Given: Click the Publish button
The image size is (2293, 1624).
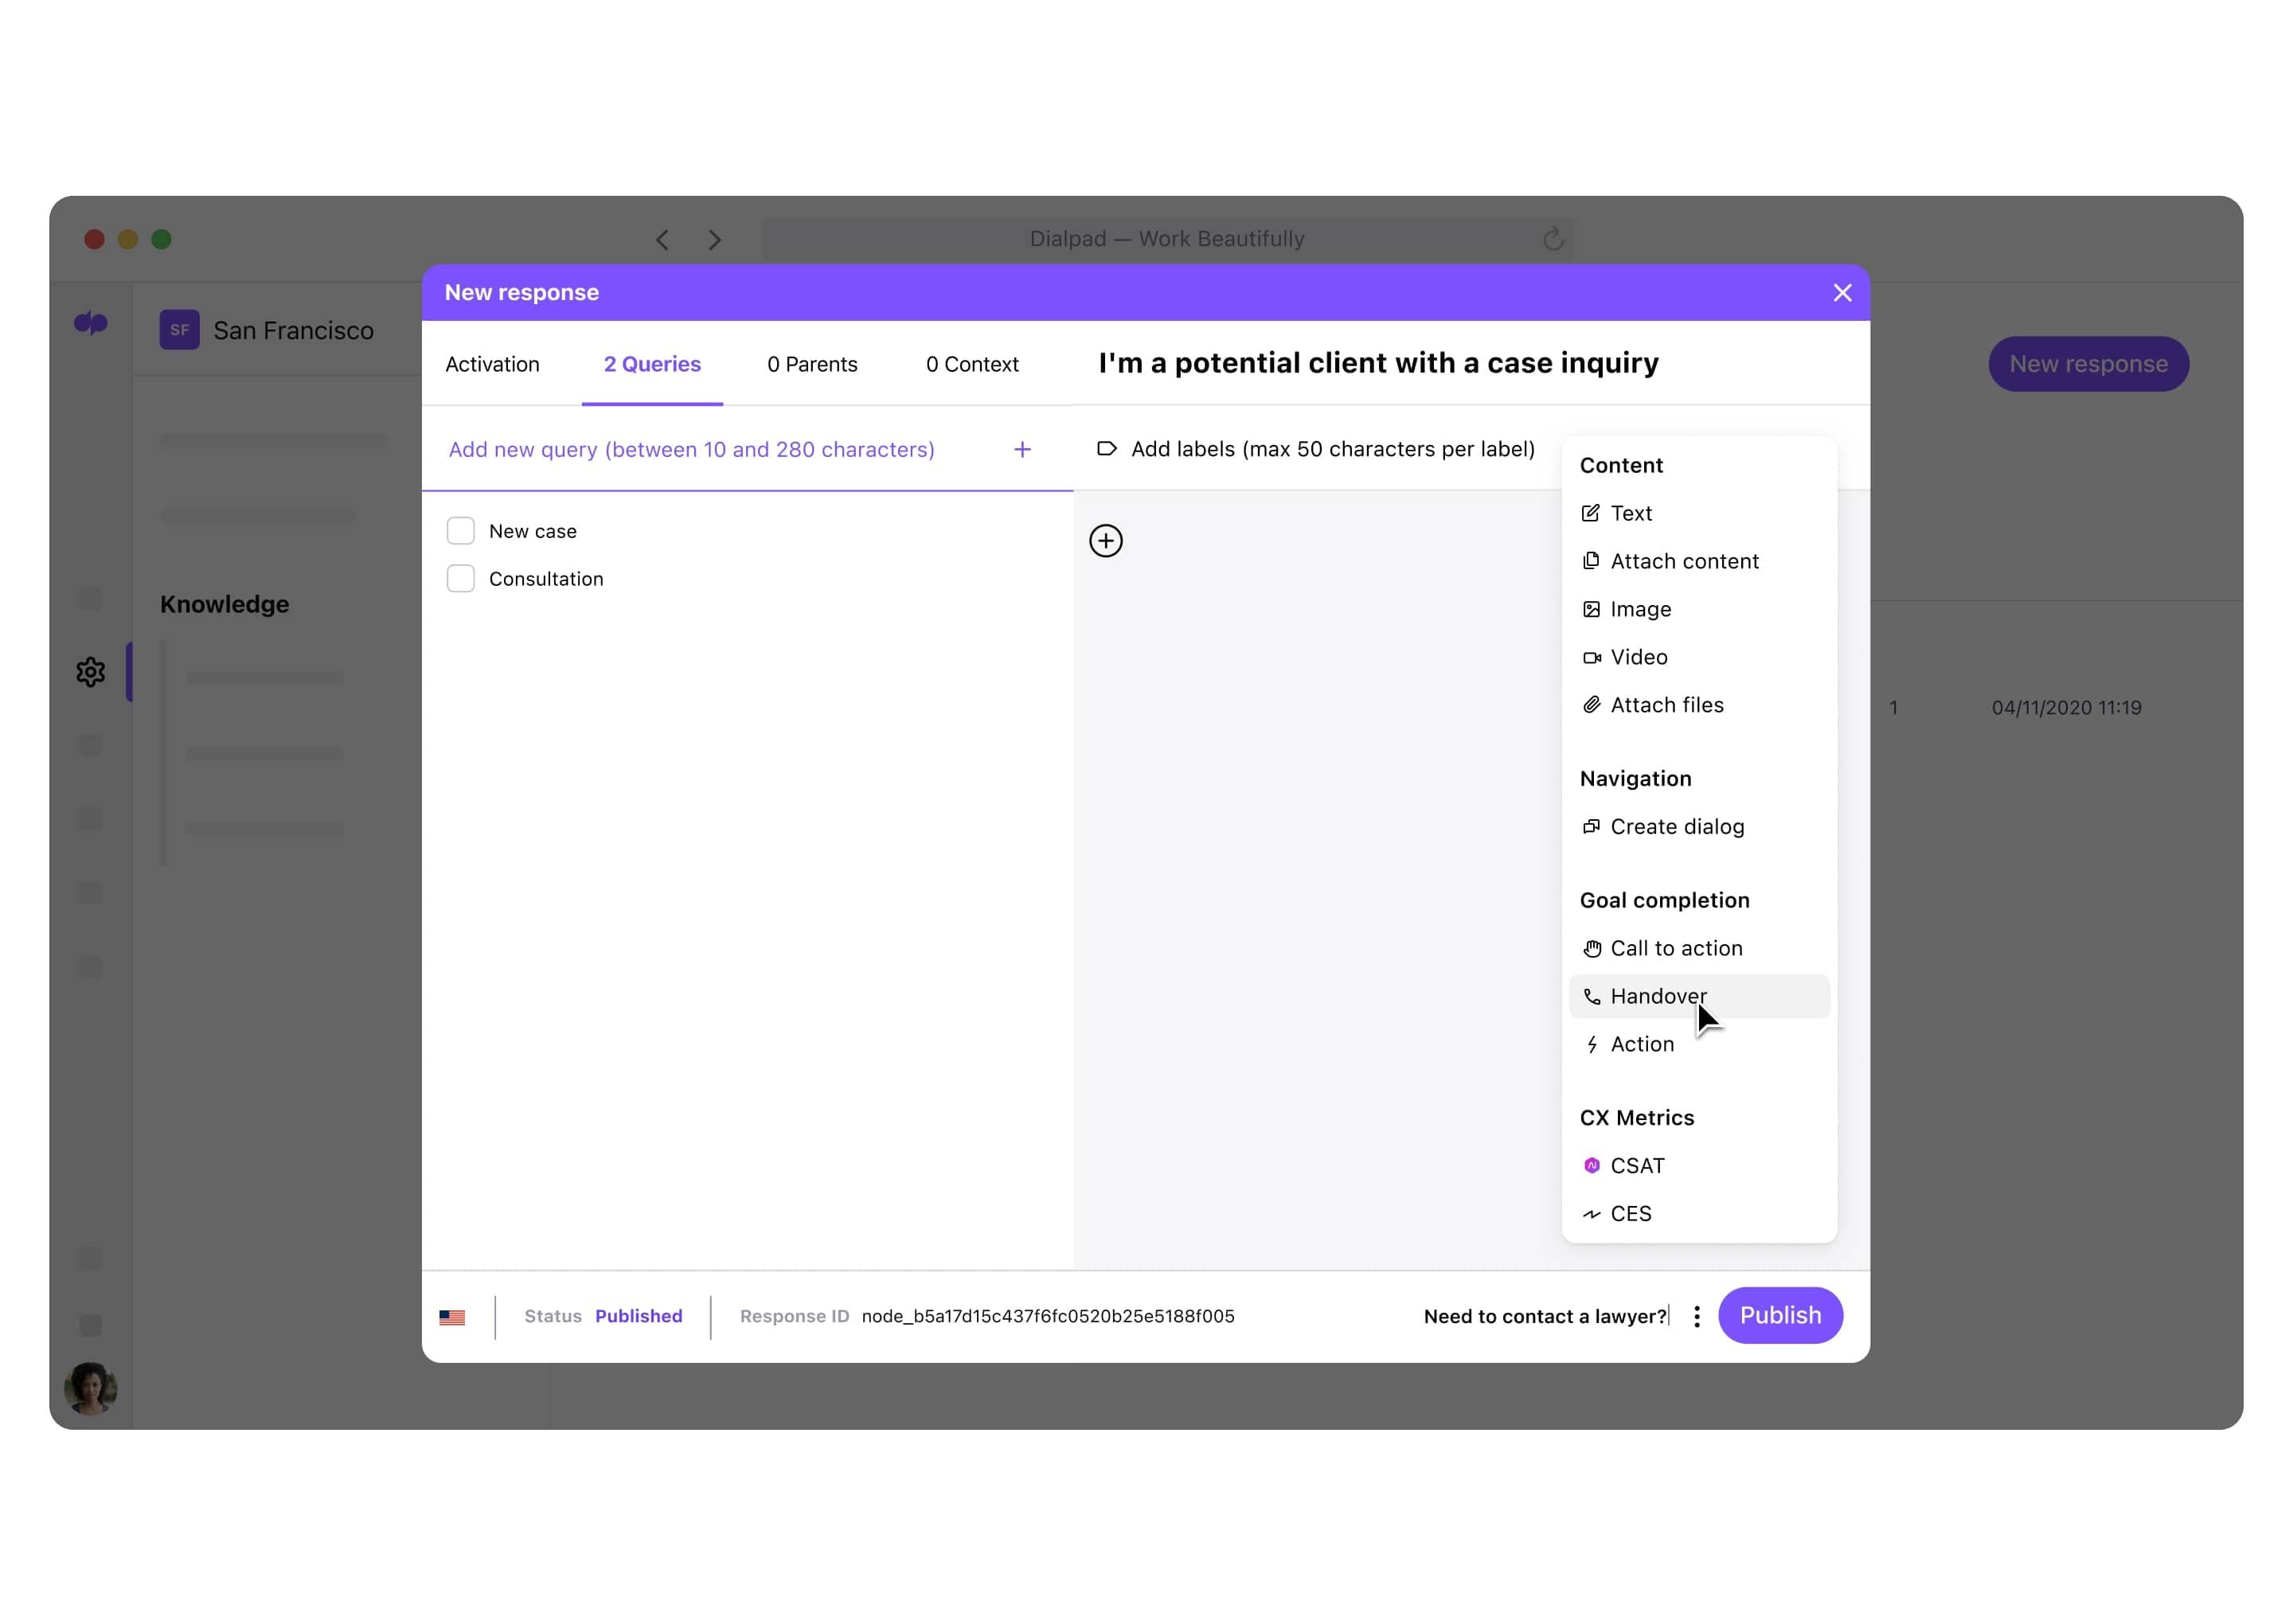Looking at the screenshot, I should tap(1780, 1314).
